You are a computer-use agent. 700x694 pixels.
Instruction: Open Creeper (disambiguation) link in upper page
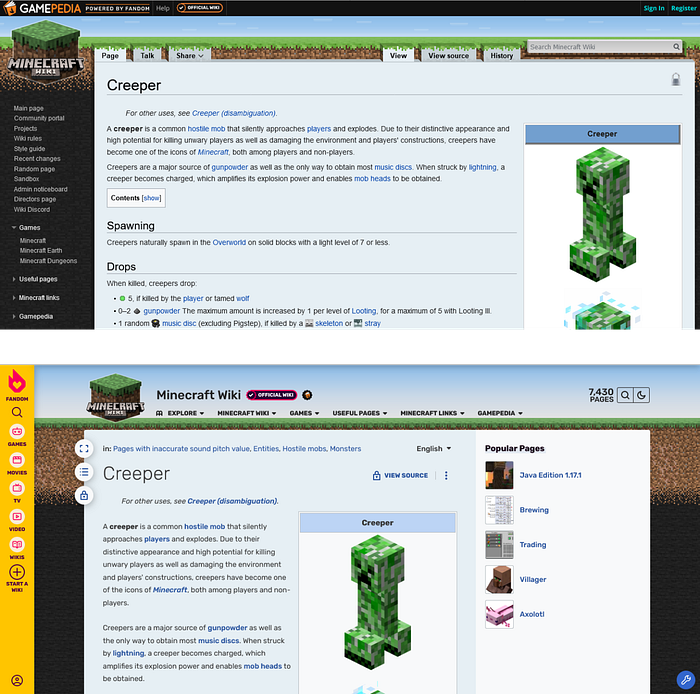click(233, 113)
